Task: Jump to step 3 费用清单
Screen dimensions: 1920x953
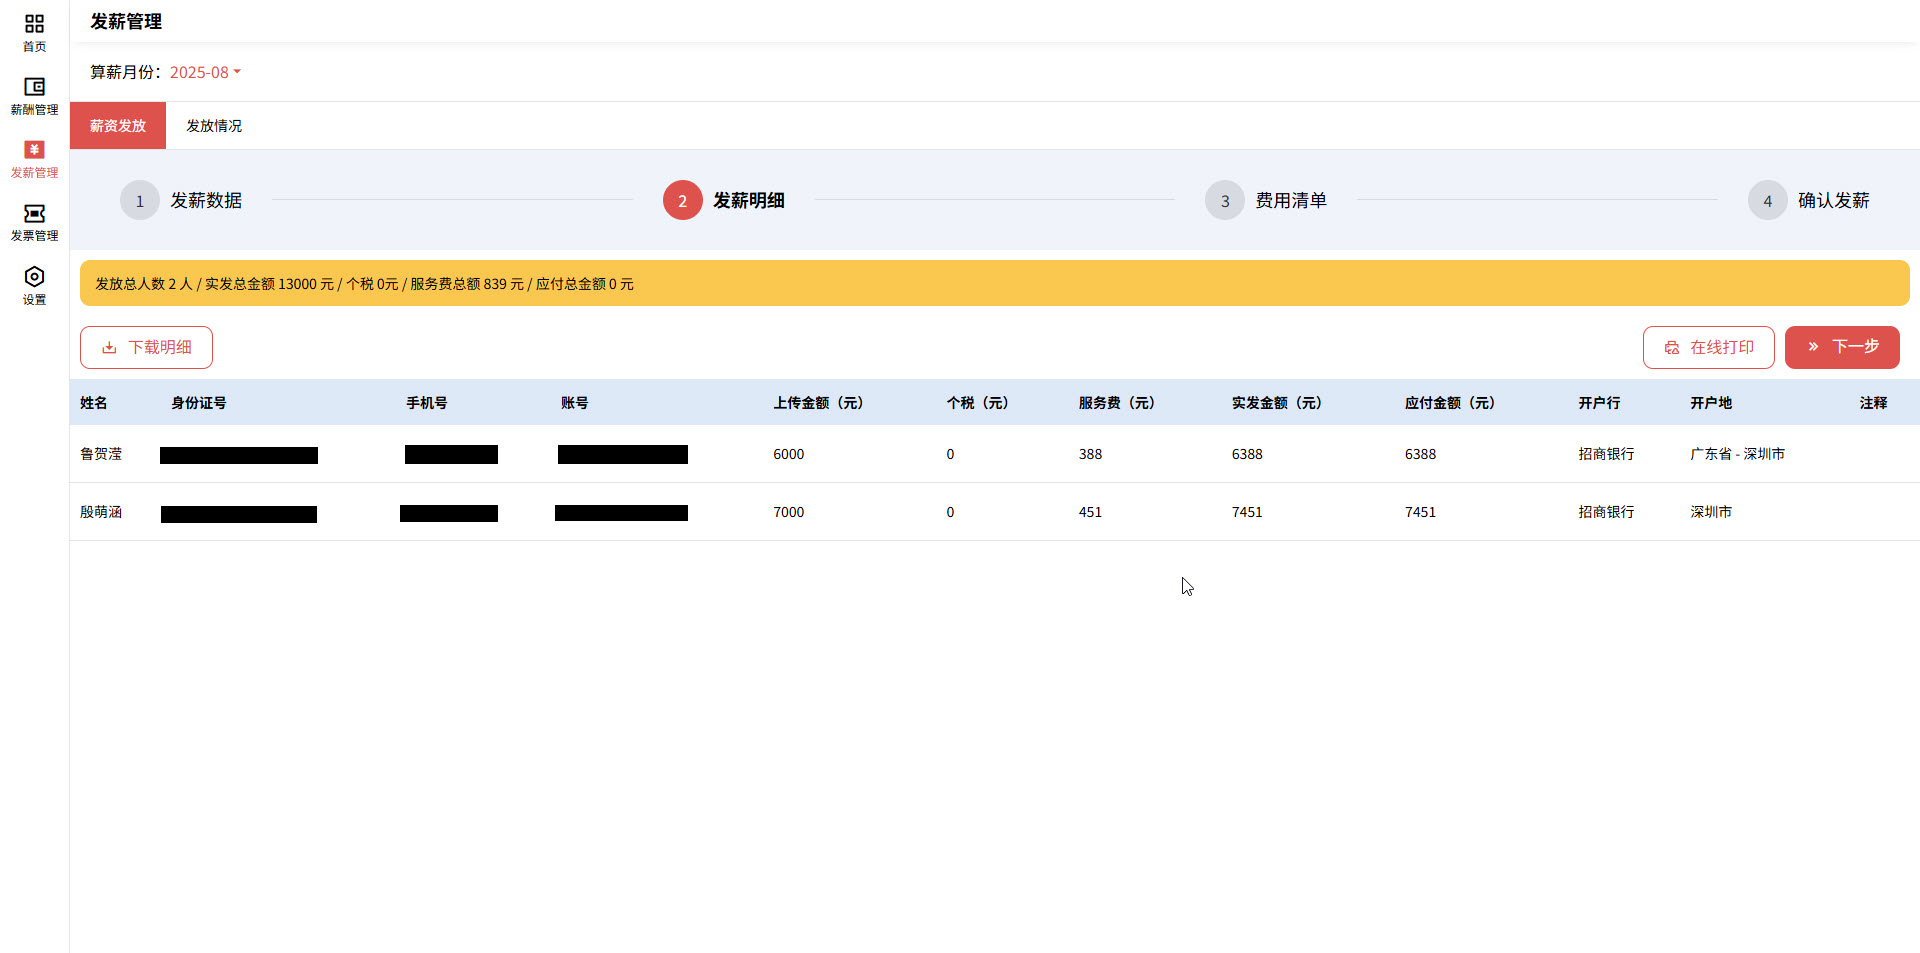Action: [x=1225, y=201]
